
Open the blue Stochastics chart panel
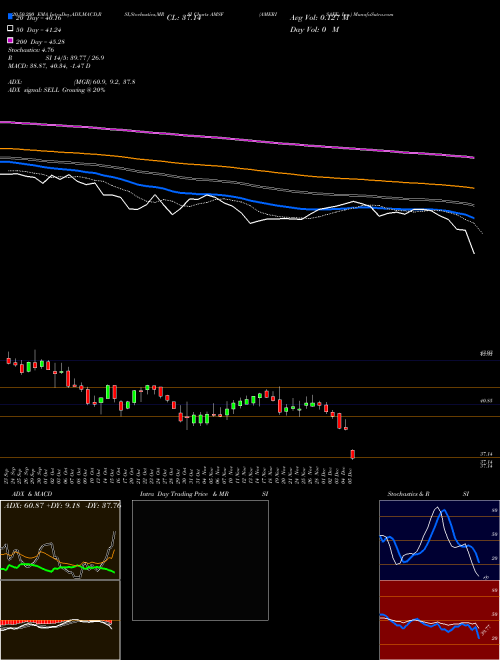click(439, 540)
